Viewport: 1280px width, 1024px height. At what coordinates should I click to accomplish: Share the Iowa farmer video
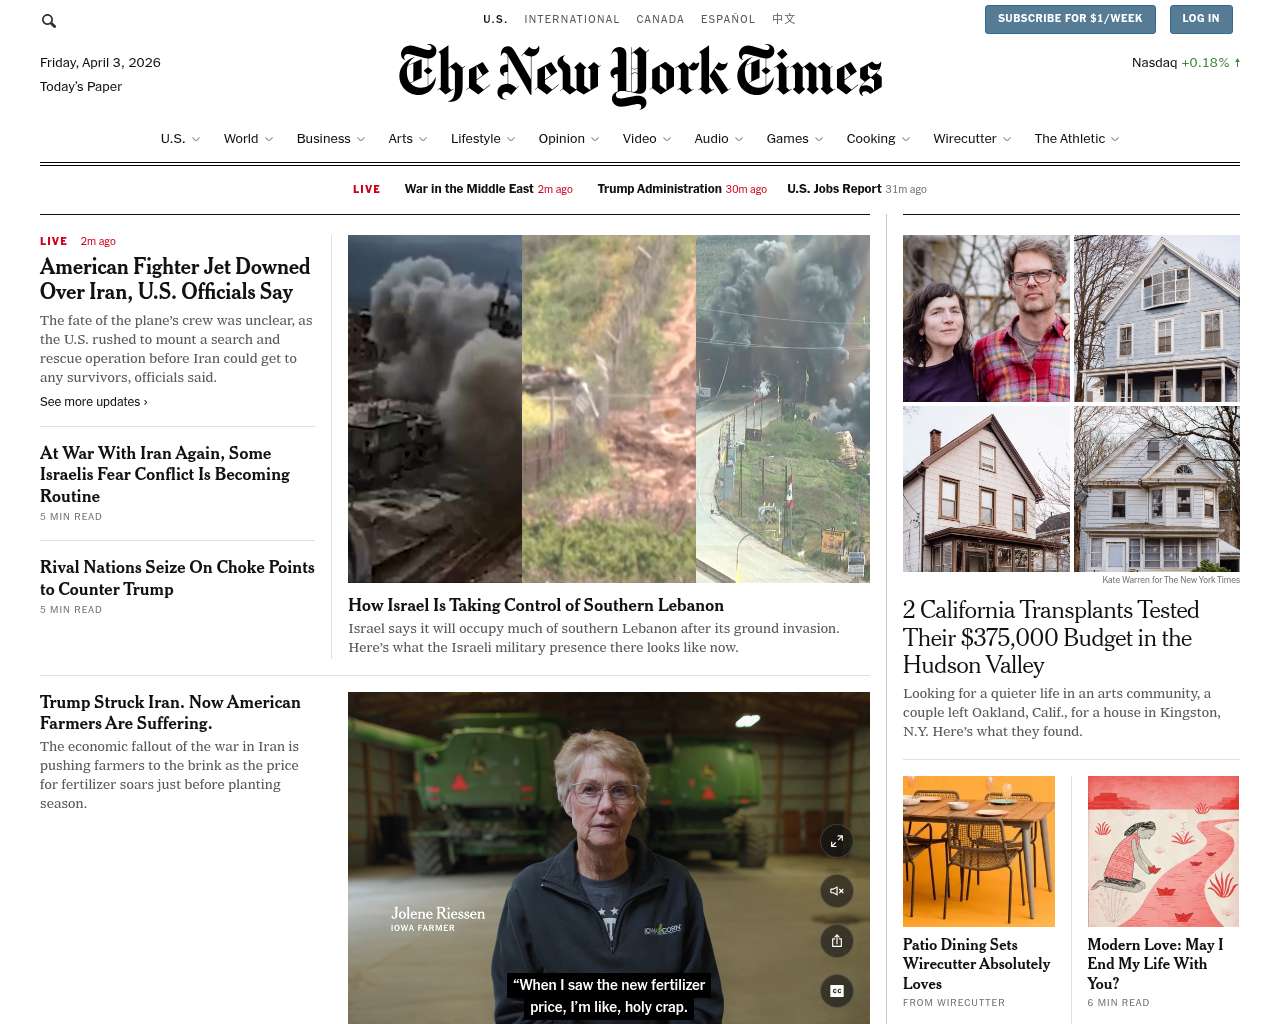tap(837, 941)
